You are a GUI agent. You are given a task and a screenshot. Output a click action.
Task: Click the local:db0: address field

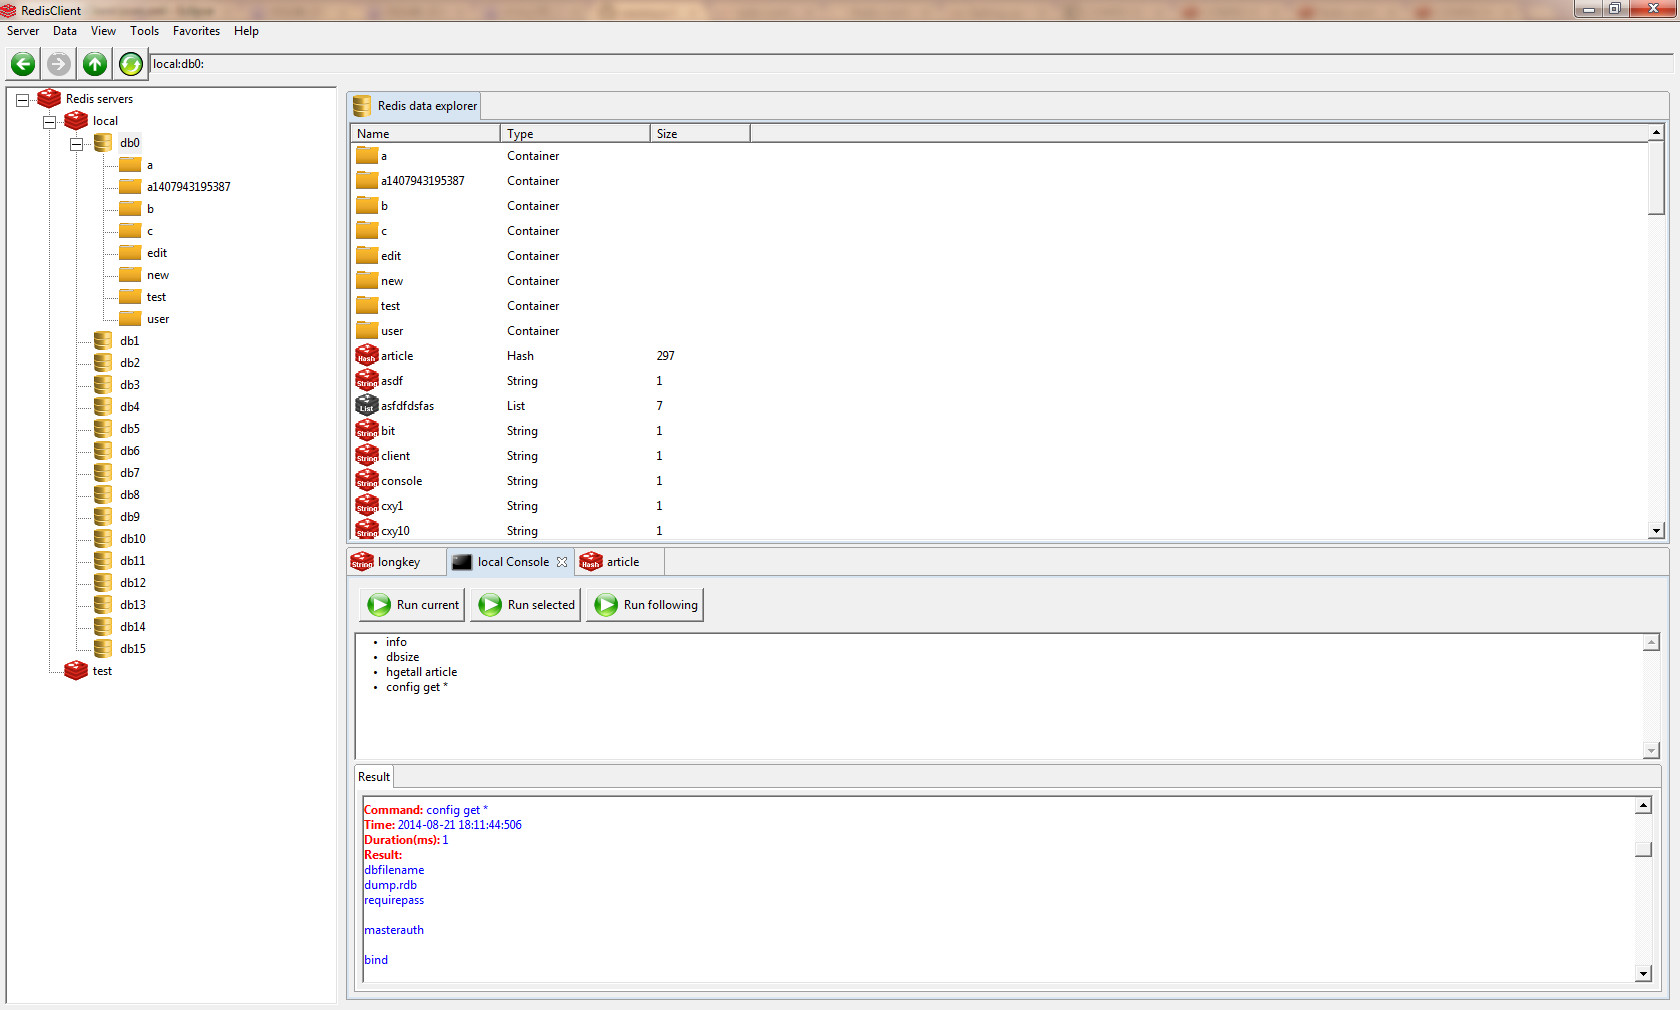pos(911,64)
